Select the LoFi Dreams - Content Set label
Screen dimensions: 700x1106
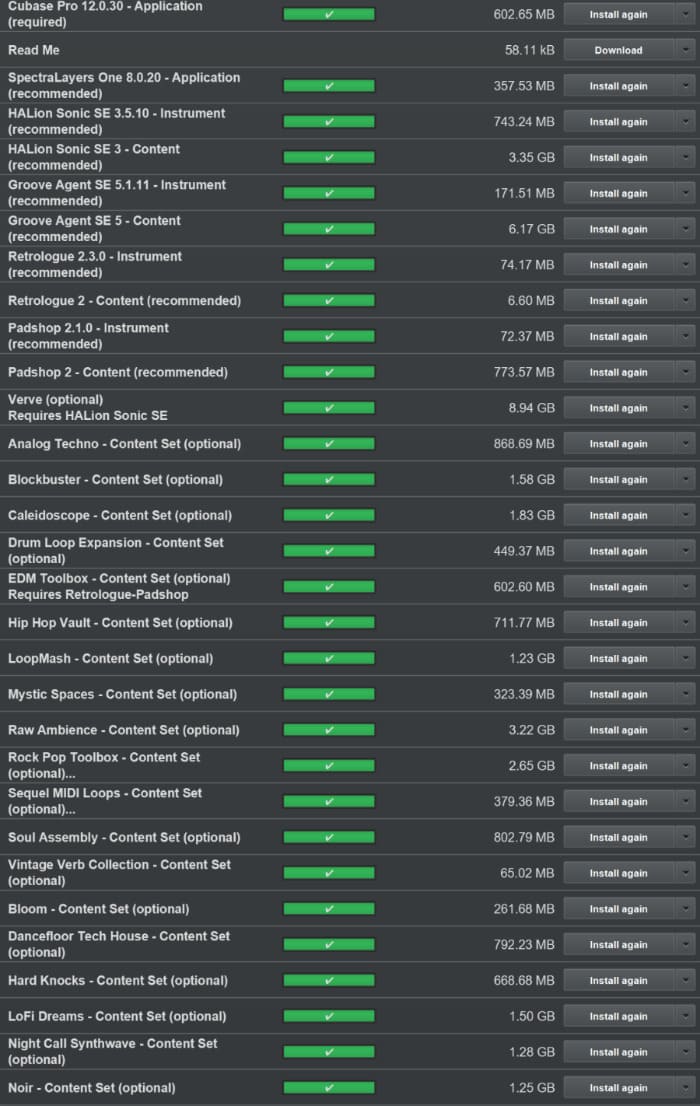click(x=117, y=1016)
